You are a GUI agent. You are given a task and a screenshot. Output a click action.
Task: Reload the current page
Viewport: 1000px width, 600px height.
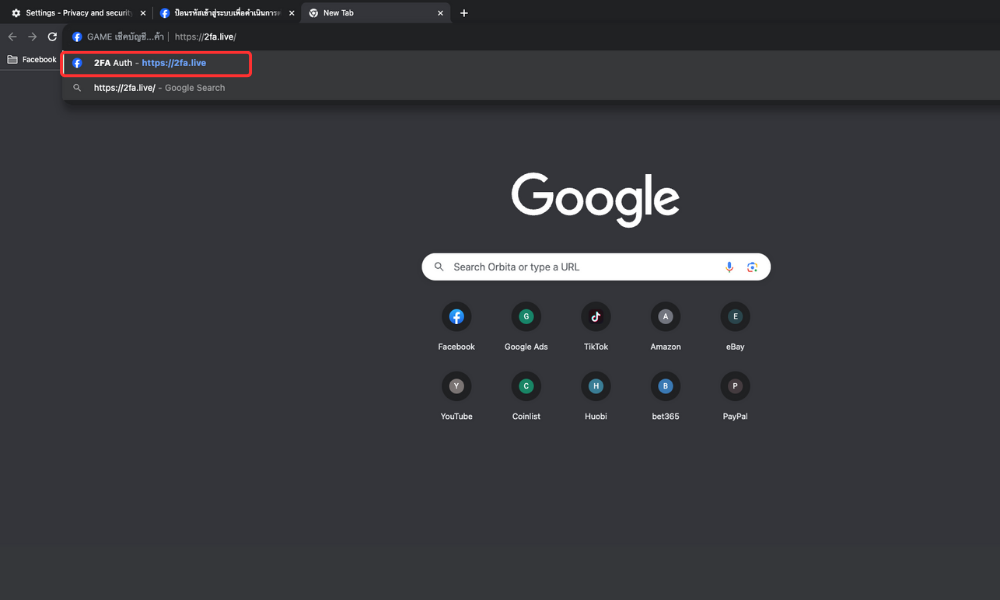[x=52, y=37]
